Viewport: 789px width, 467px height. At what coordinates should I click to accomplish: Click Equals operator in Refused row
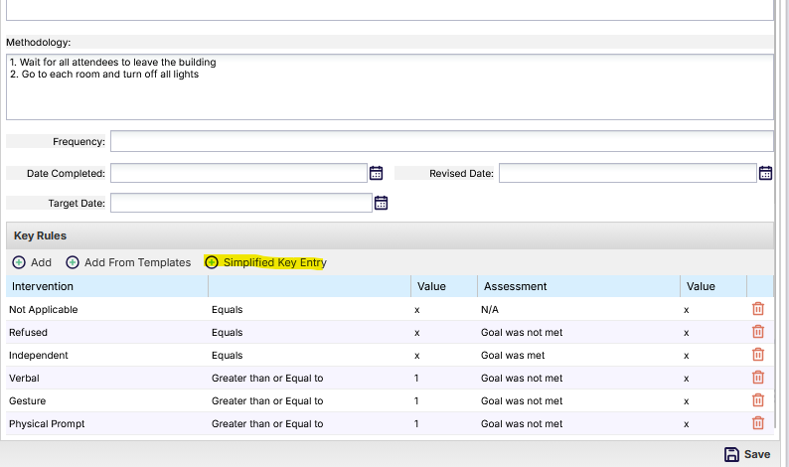click(x=227, y=333)
